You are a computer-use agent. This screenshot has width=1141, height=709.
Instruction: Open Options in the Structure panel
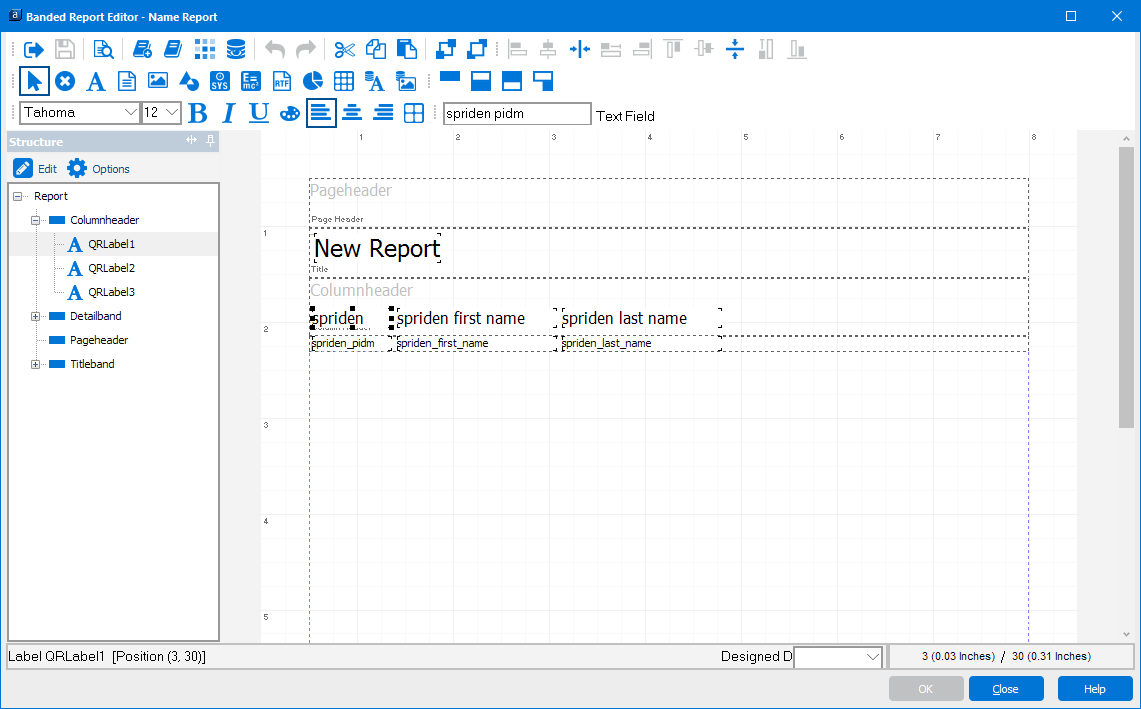(x=98, y=168)
